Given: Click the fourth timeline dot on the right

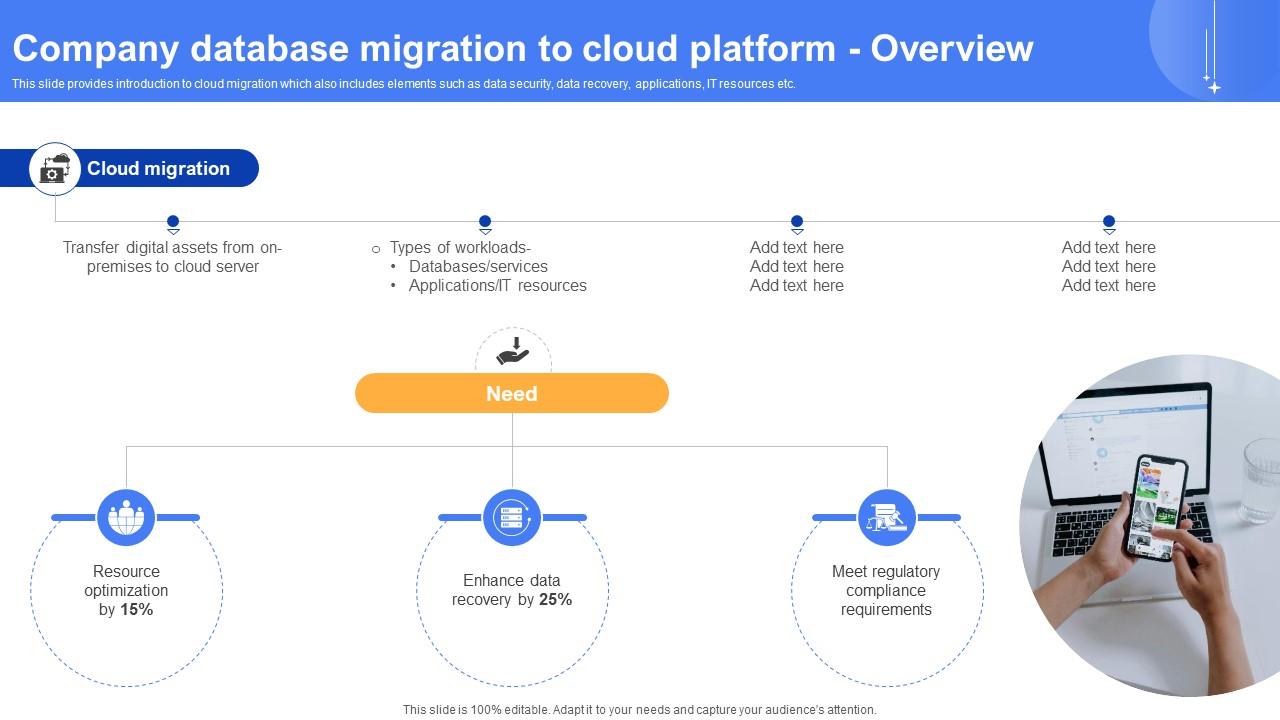Looking at the screenshot, I should (x=1109, y=222).
